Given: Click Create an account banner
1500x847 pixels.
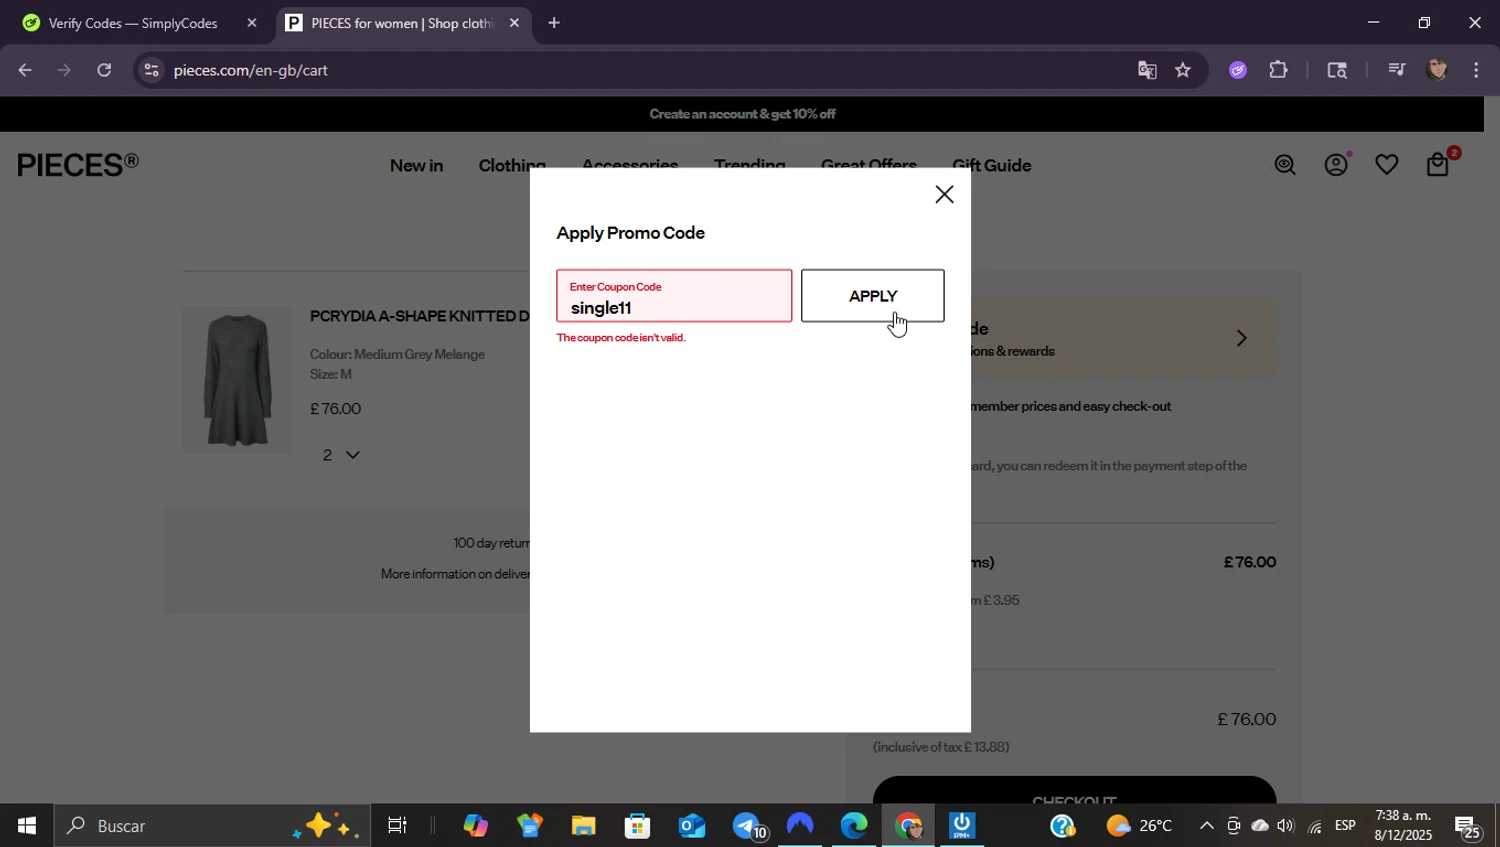Looking at the screenshot, I should 742,114.
